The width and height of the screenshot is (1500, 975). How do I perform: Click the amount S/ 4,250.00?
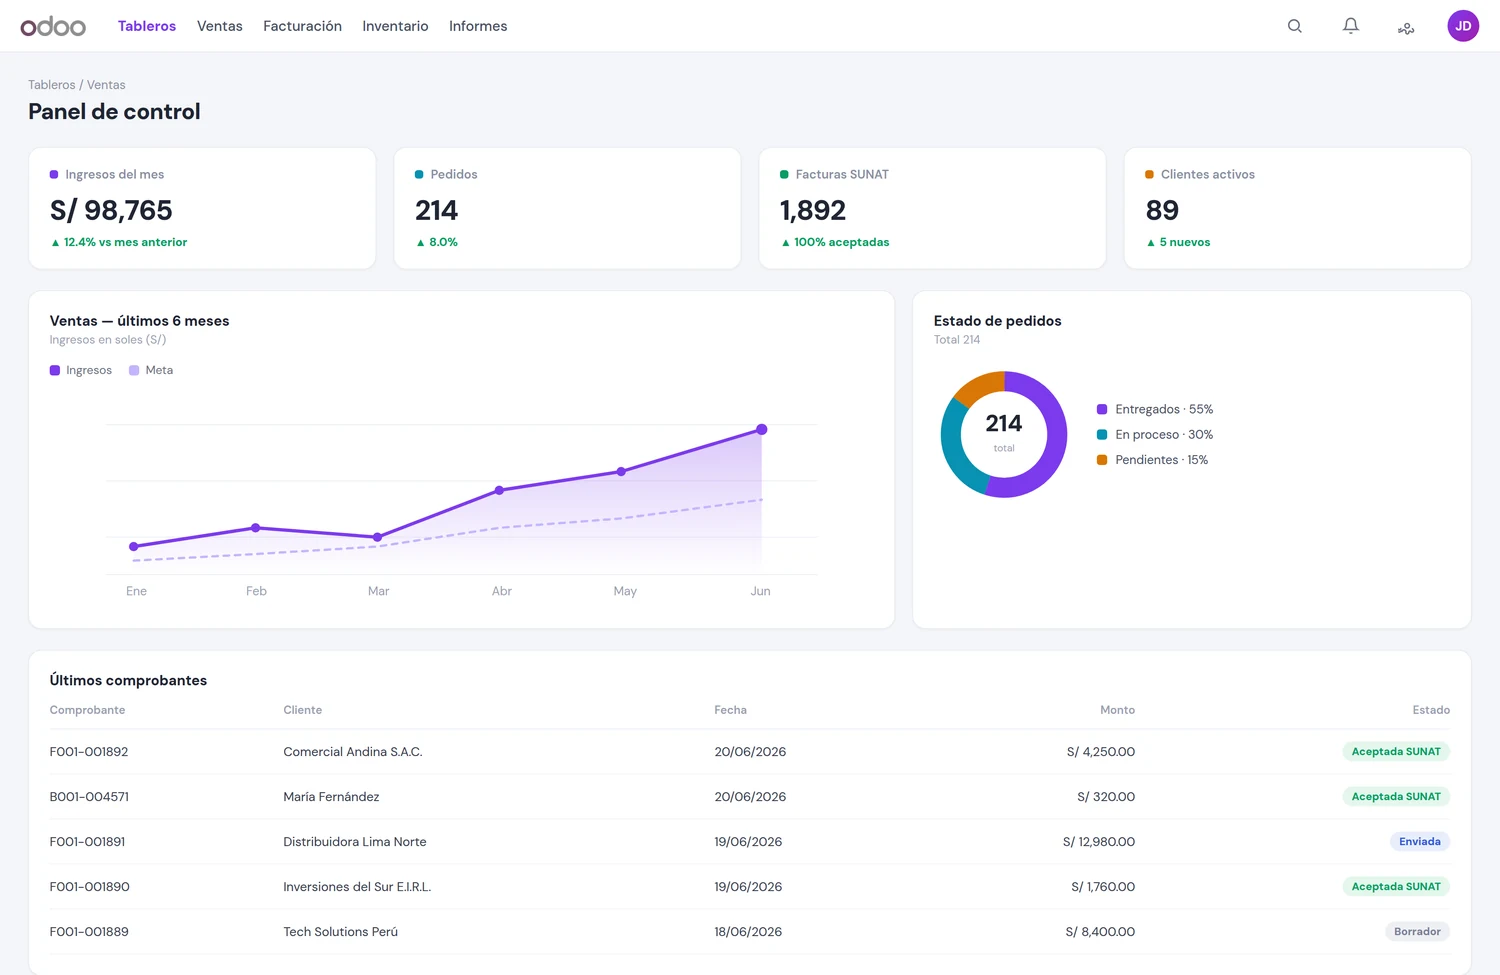[x=1101, y=752]
